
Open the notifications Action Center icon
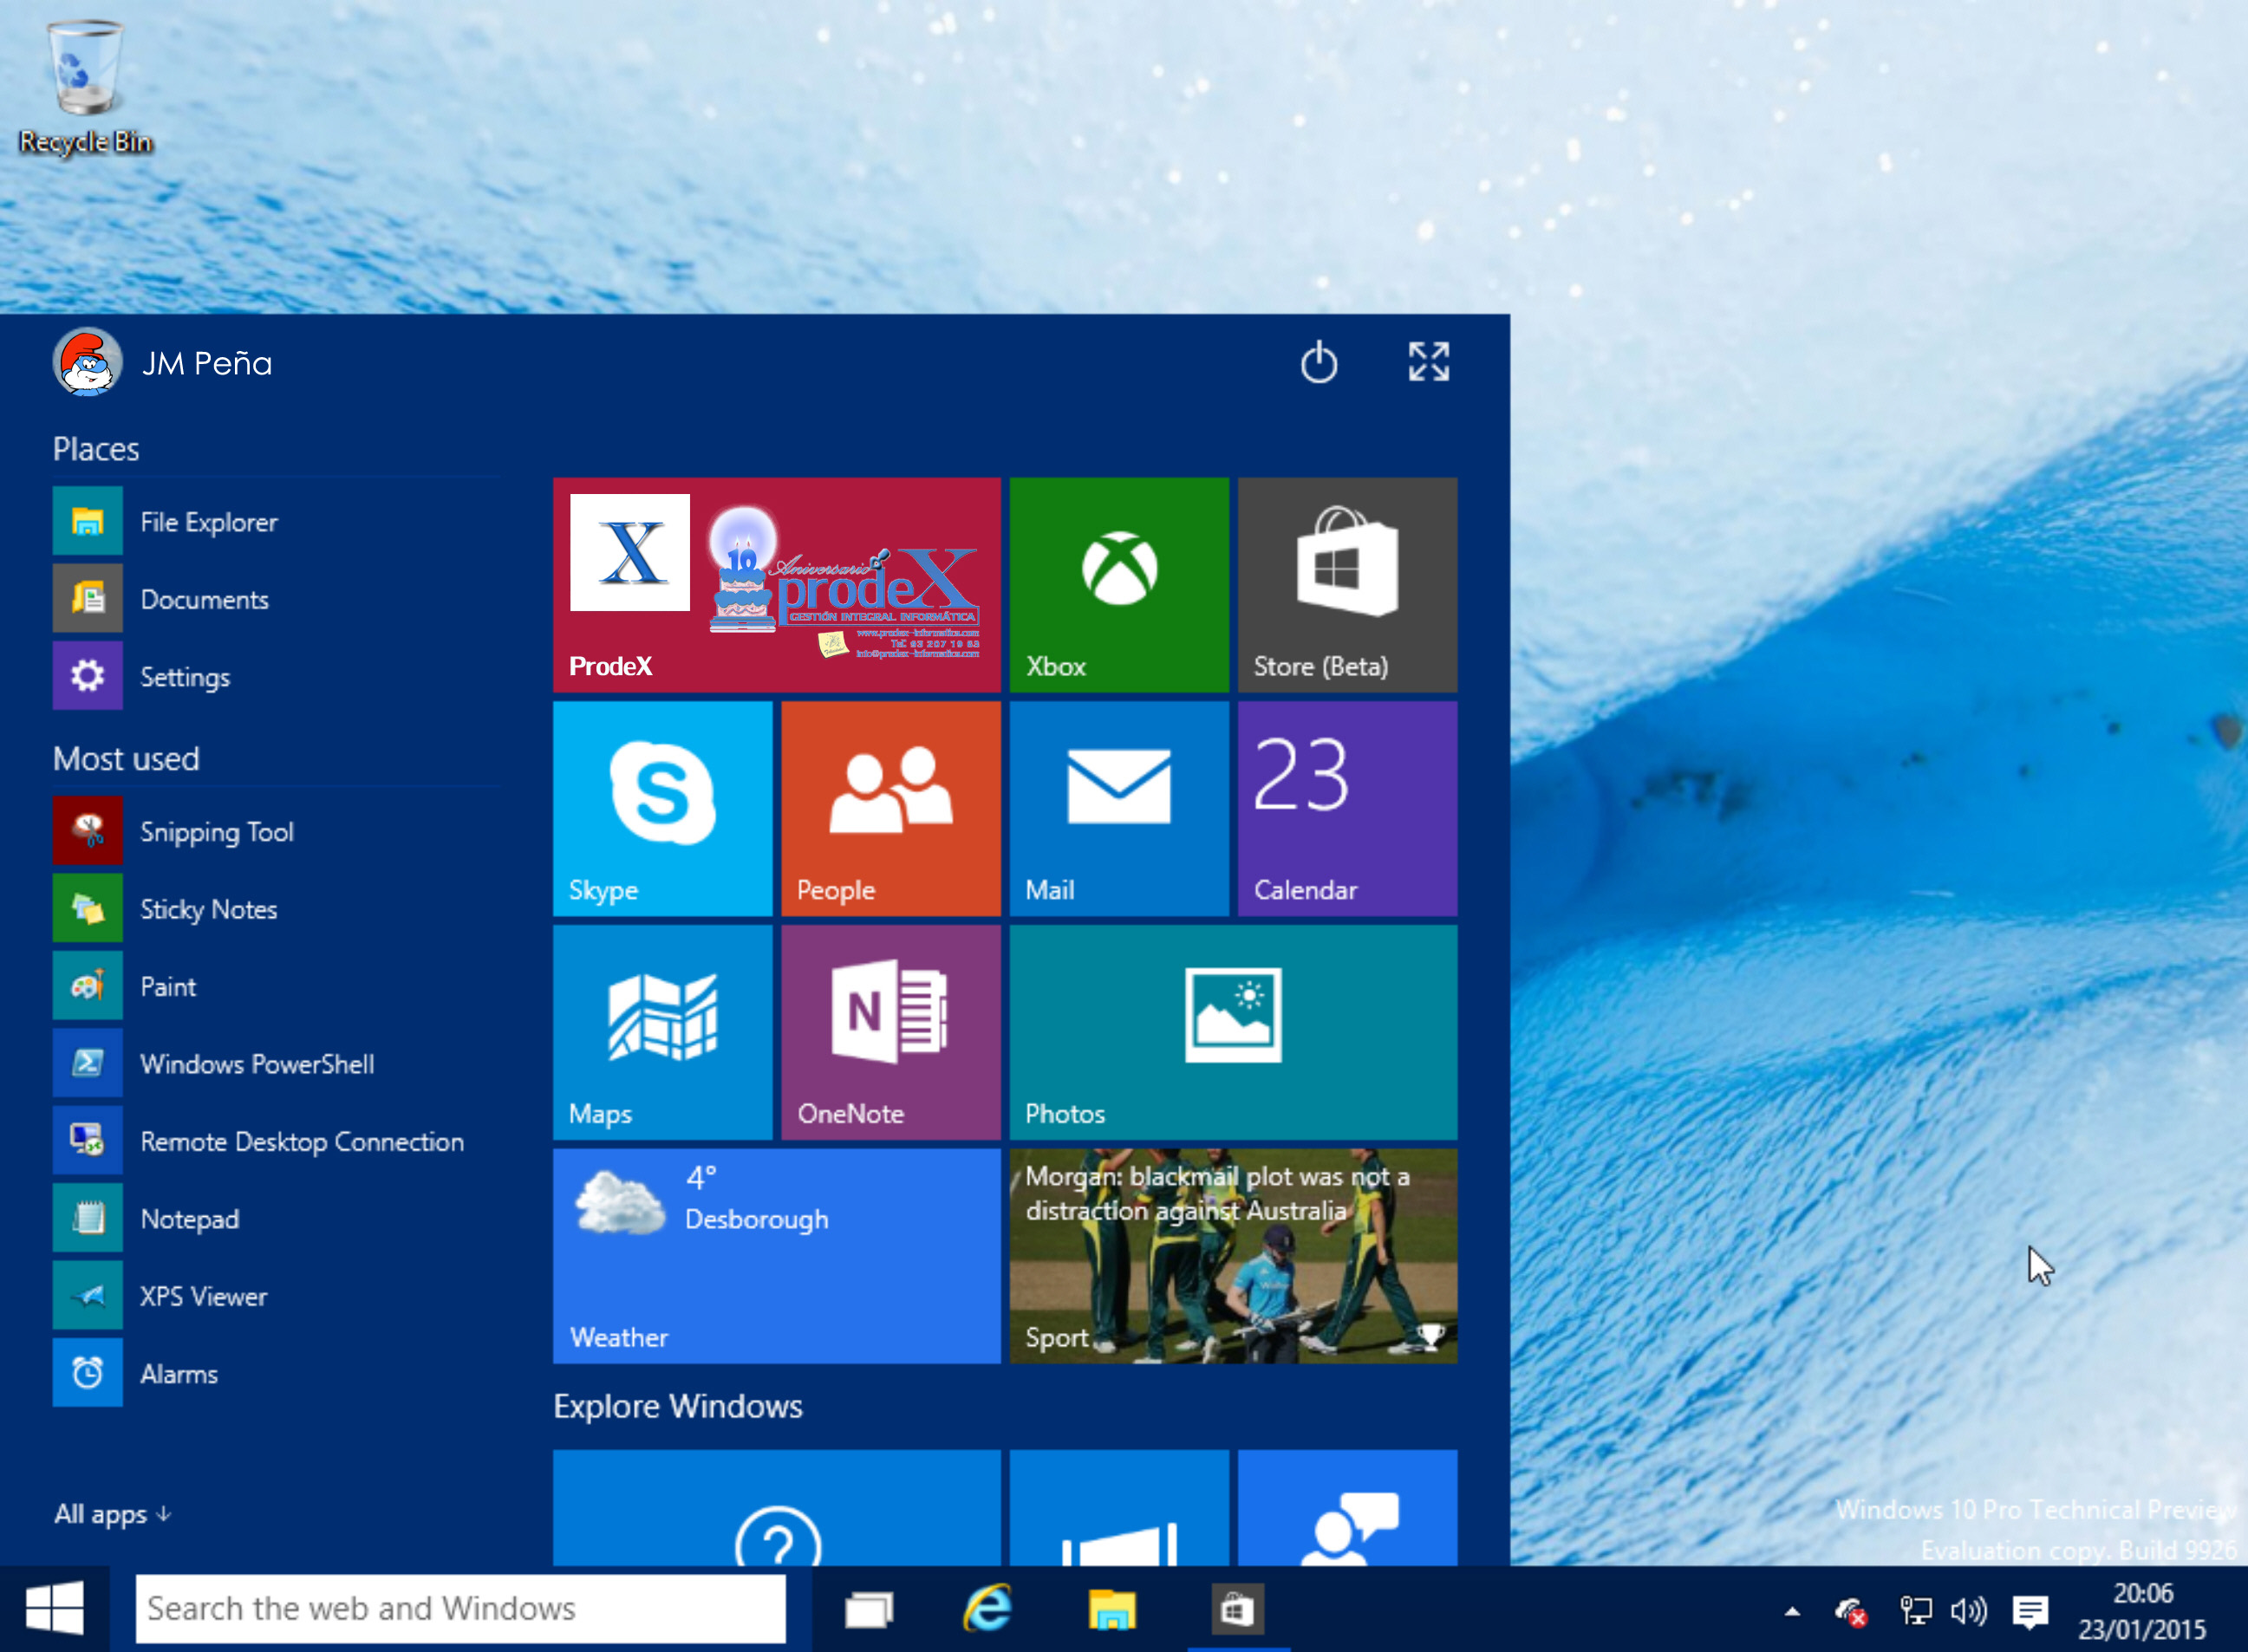(x=2029, y=1611)
